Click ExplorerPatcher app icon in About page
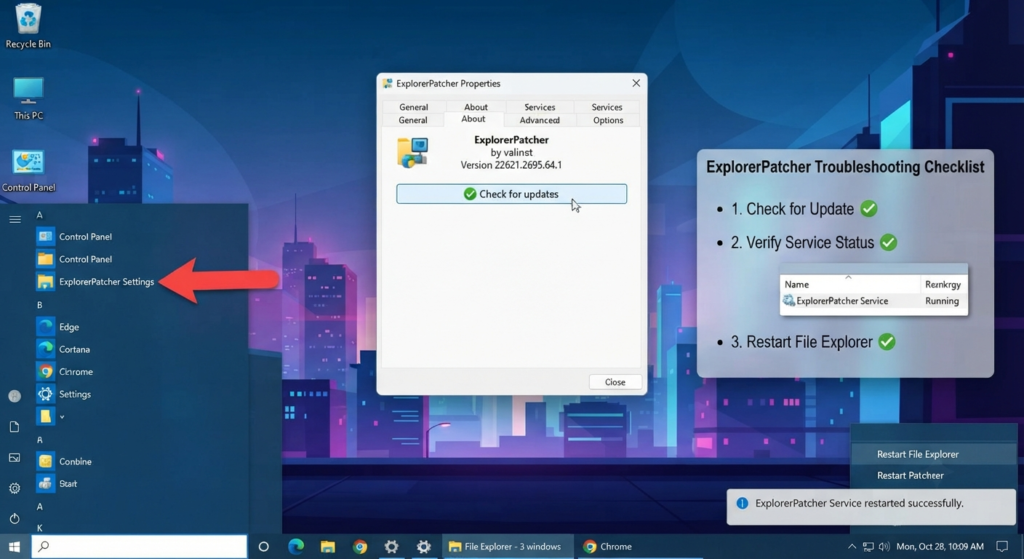Image resolution: width=1024 pixels, height=559 pixels. 413,152
